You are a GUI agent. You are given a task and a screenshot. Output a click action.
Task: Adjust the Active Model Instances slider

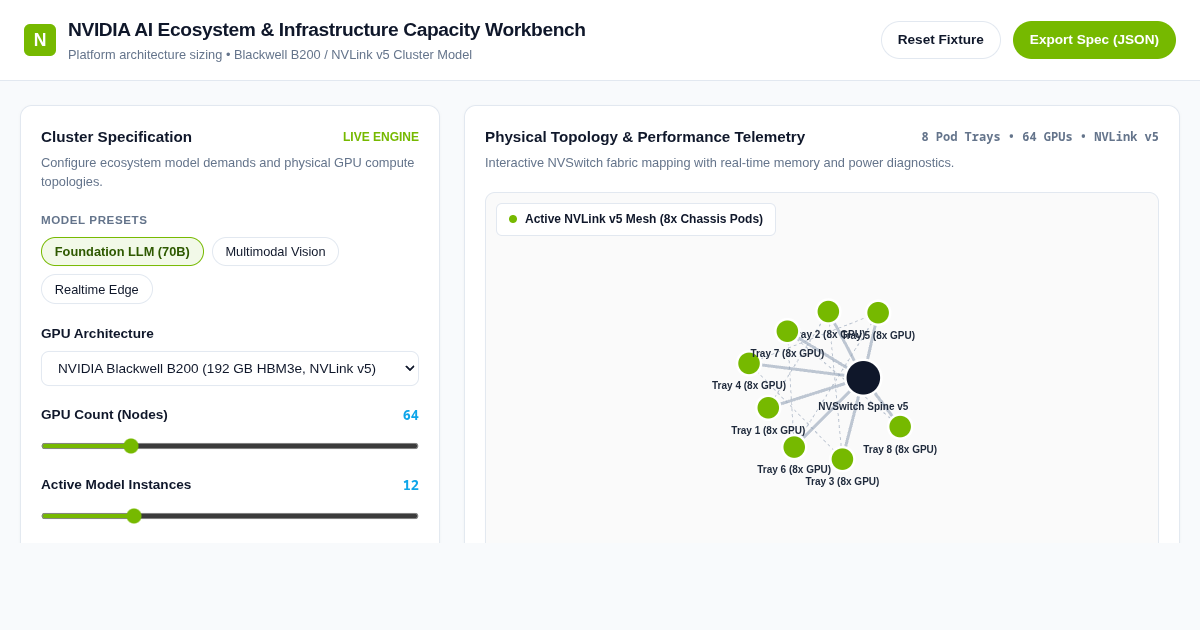point(230,516)
